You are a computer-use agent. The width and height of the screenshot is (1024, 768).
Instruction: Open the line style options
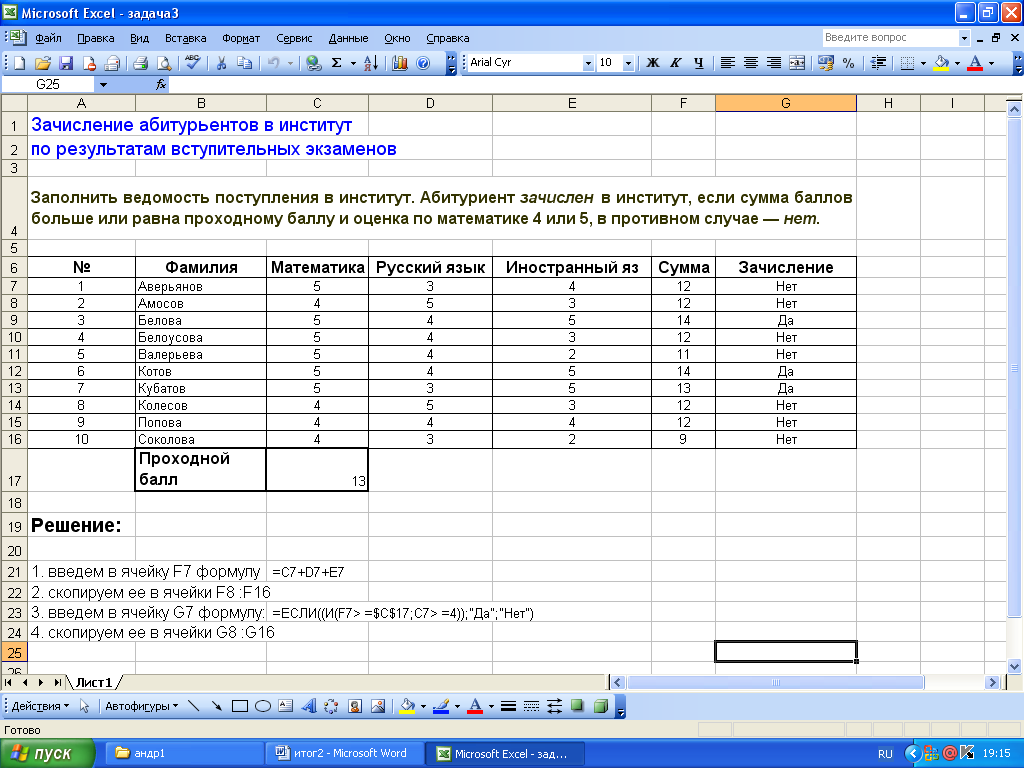pos(508,706)
